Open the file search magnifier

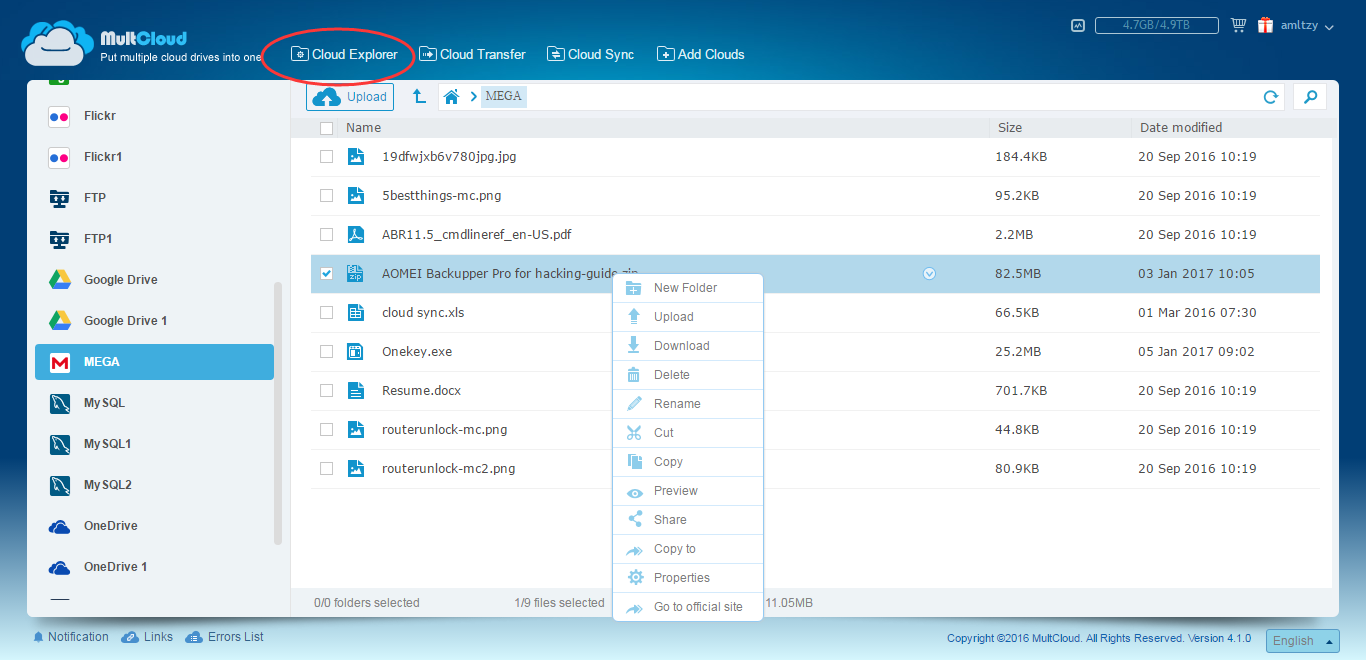pyautogui.click(x=1310, y=96)
